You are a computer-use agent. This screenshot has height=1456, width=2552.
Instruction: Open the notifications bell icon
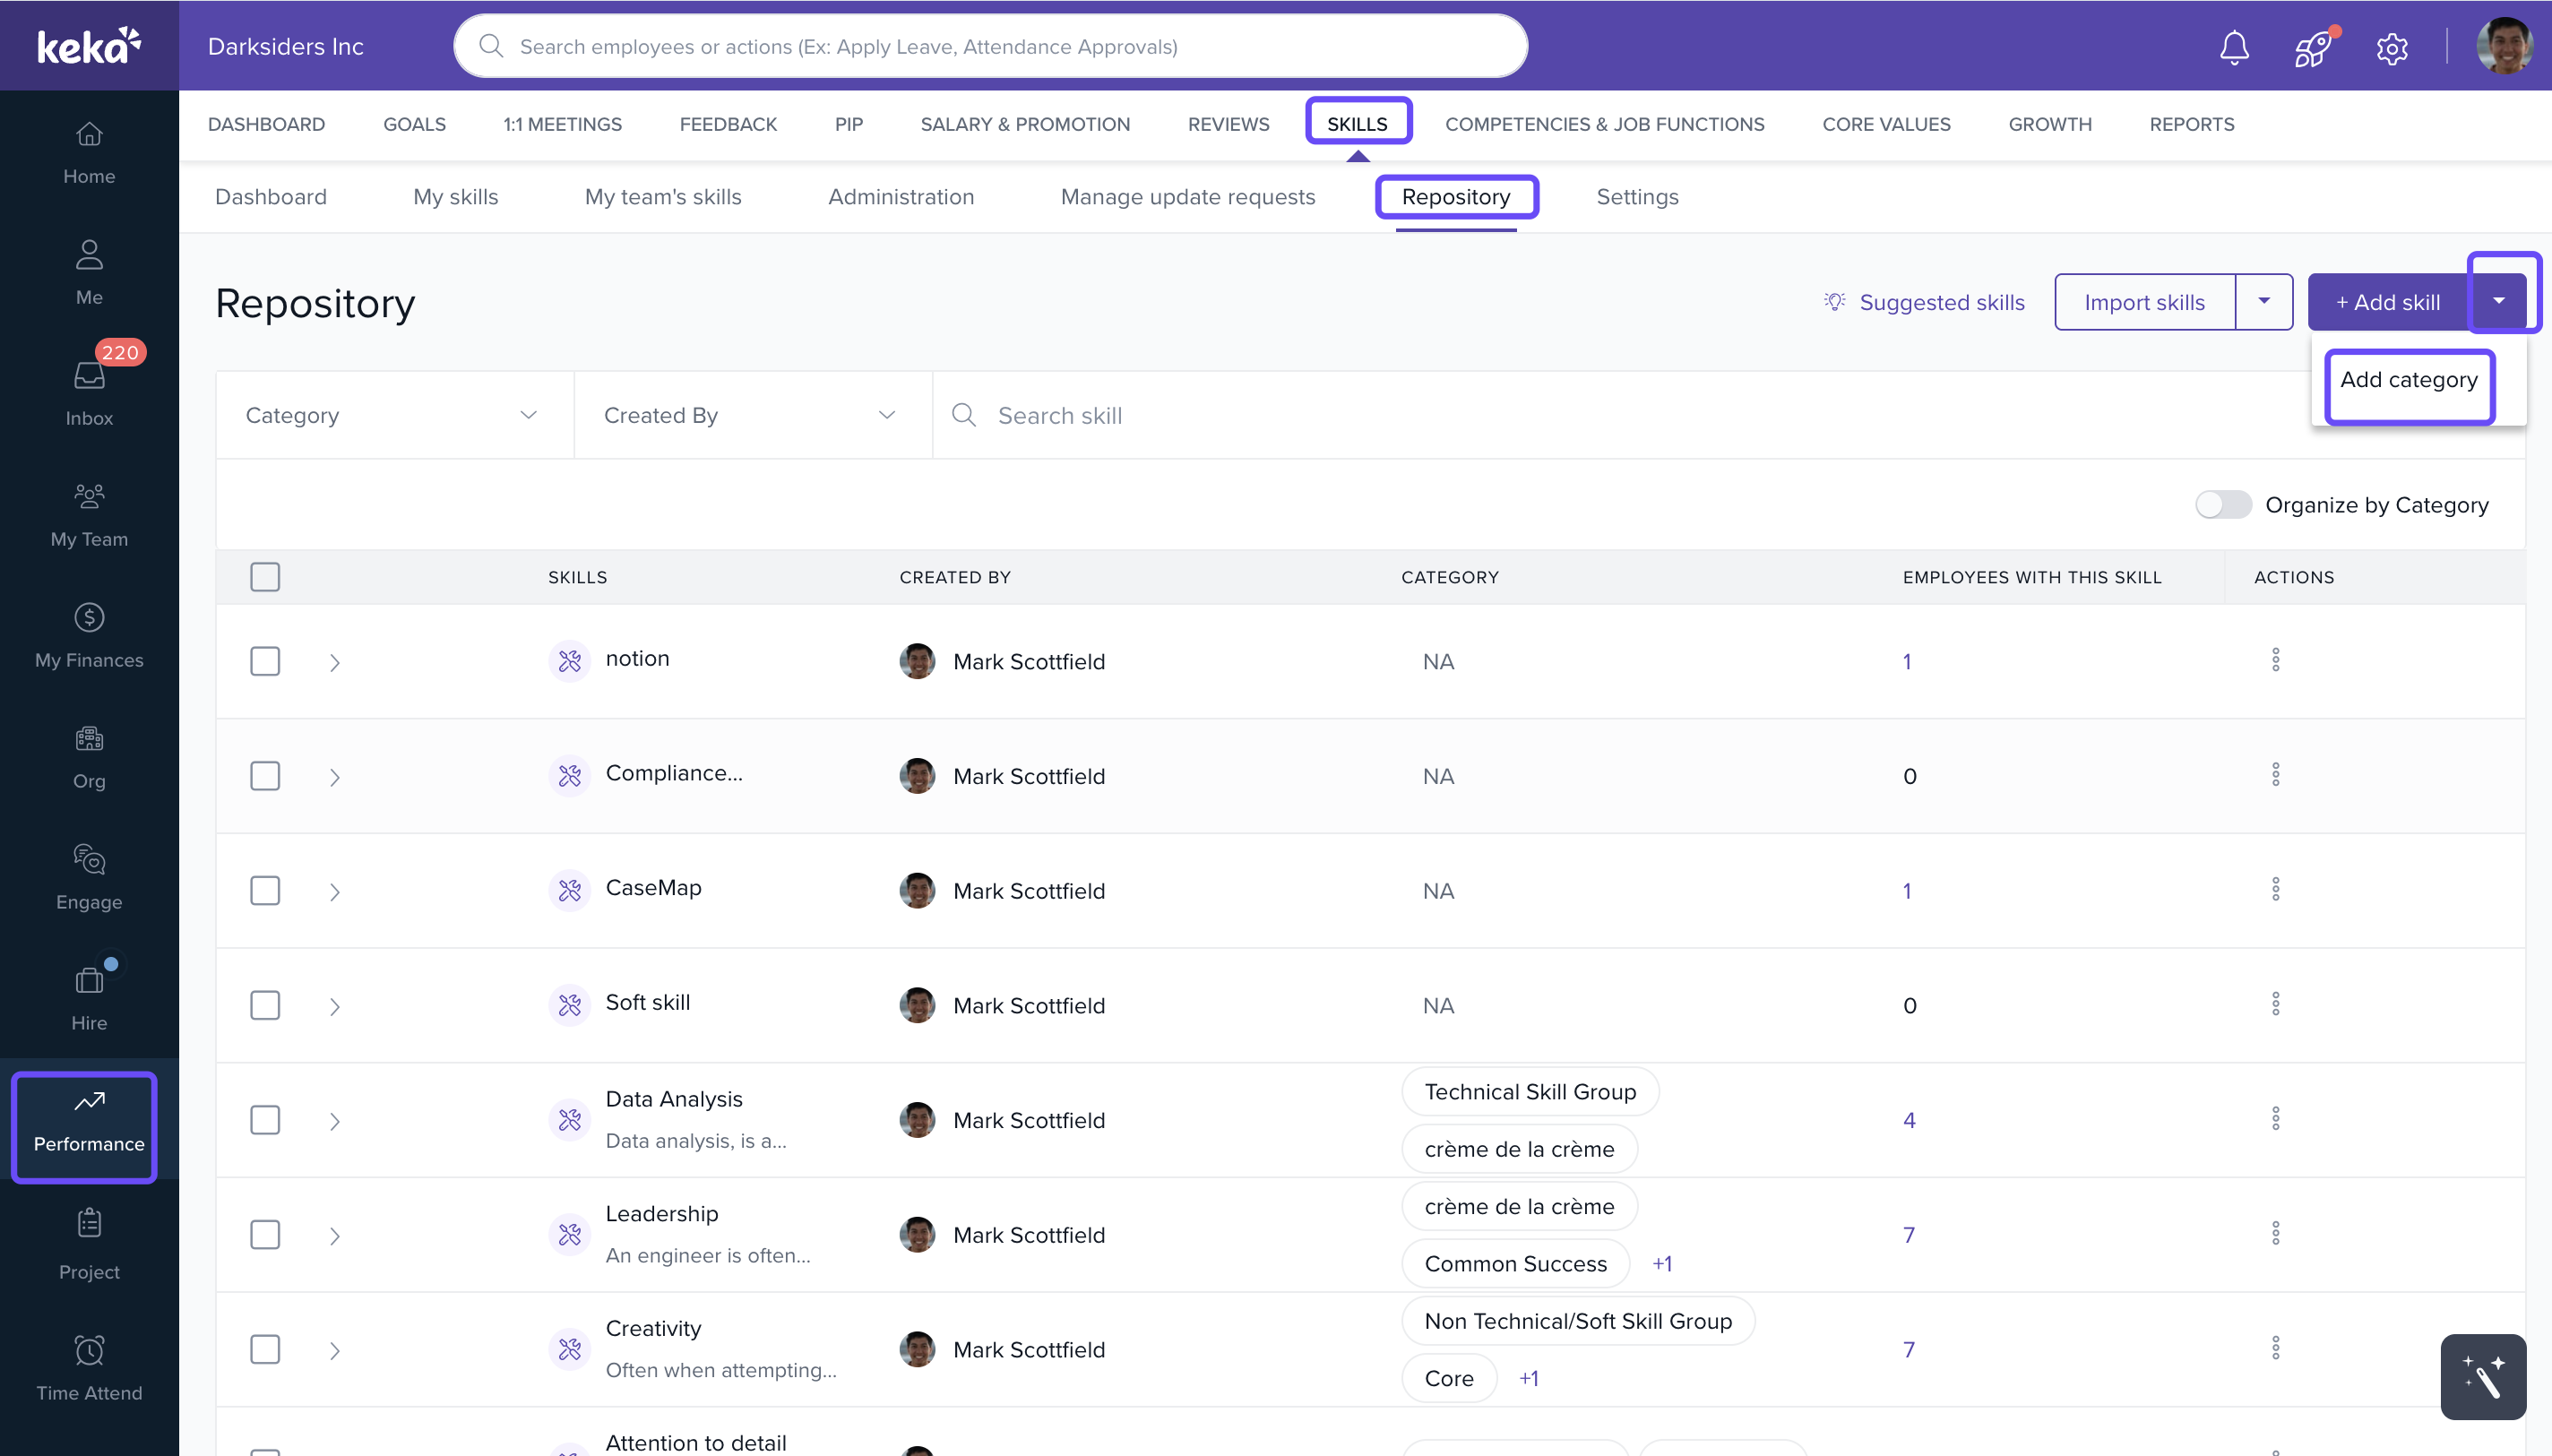[2234, 47]
